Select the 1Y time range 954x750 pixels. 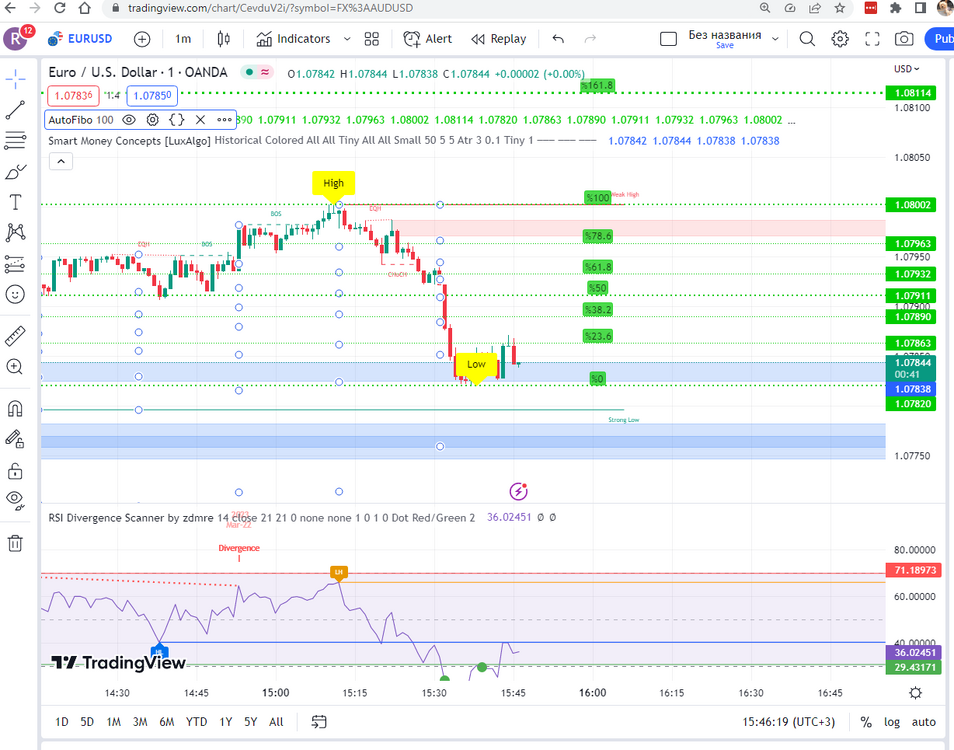click(226, 722)
